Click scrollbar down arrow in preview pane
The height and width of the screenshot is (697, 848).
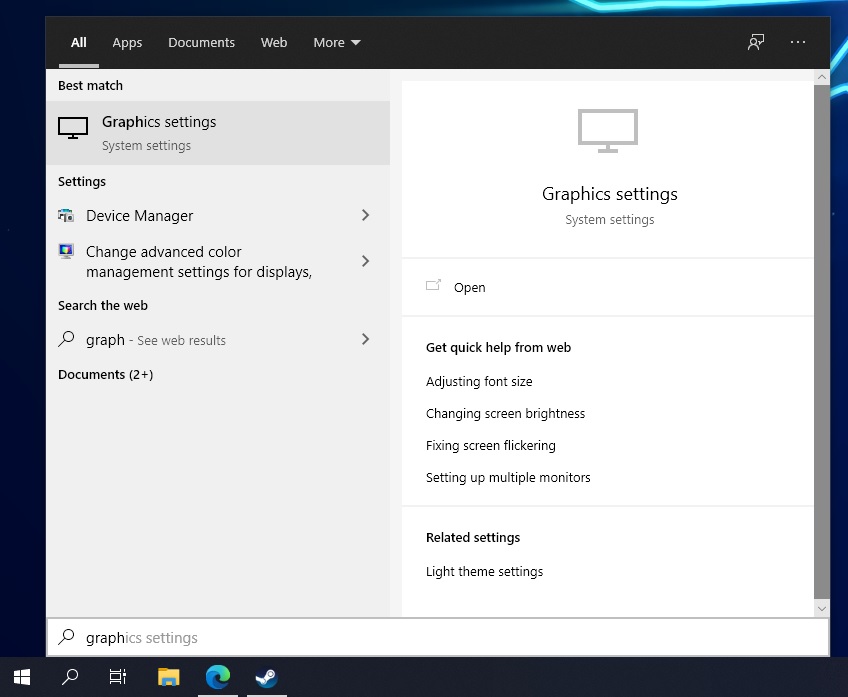point(822,608)
